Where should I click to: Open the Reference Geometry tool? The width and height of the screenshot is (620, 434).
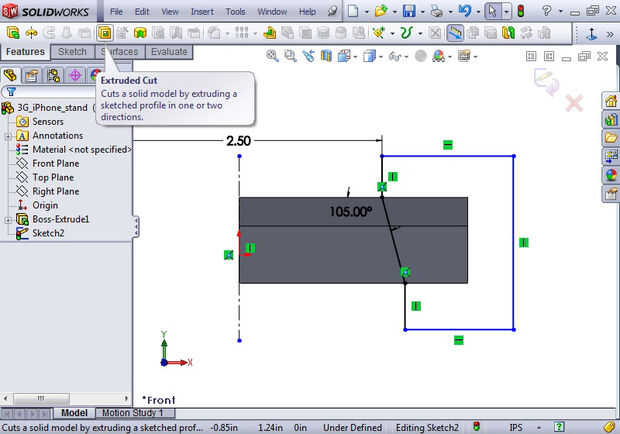point(378,33)
